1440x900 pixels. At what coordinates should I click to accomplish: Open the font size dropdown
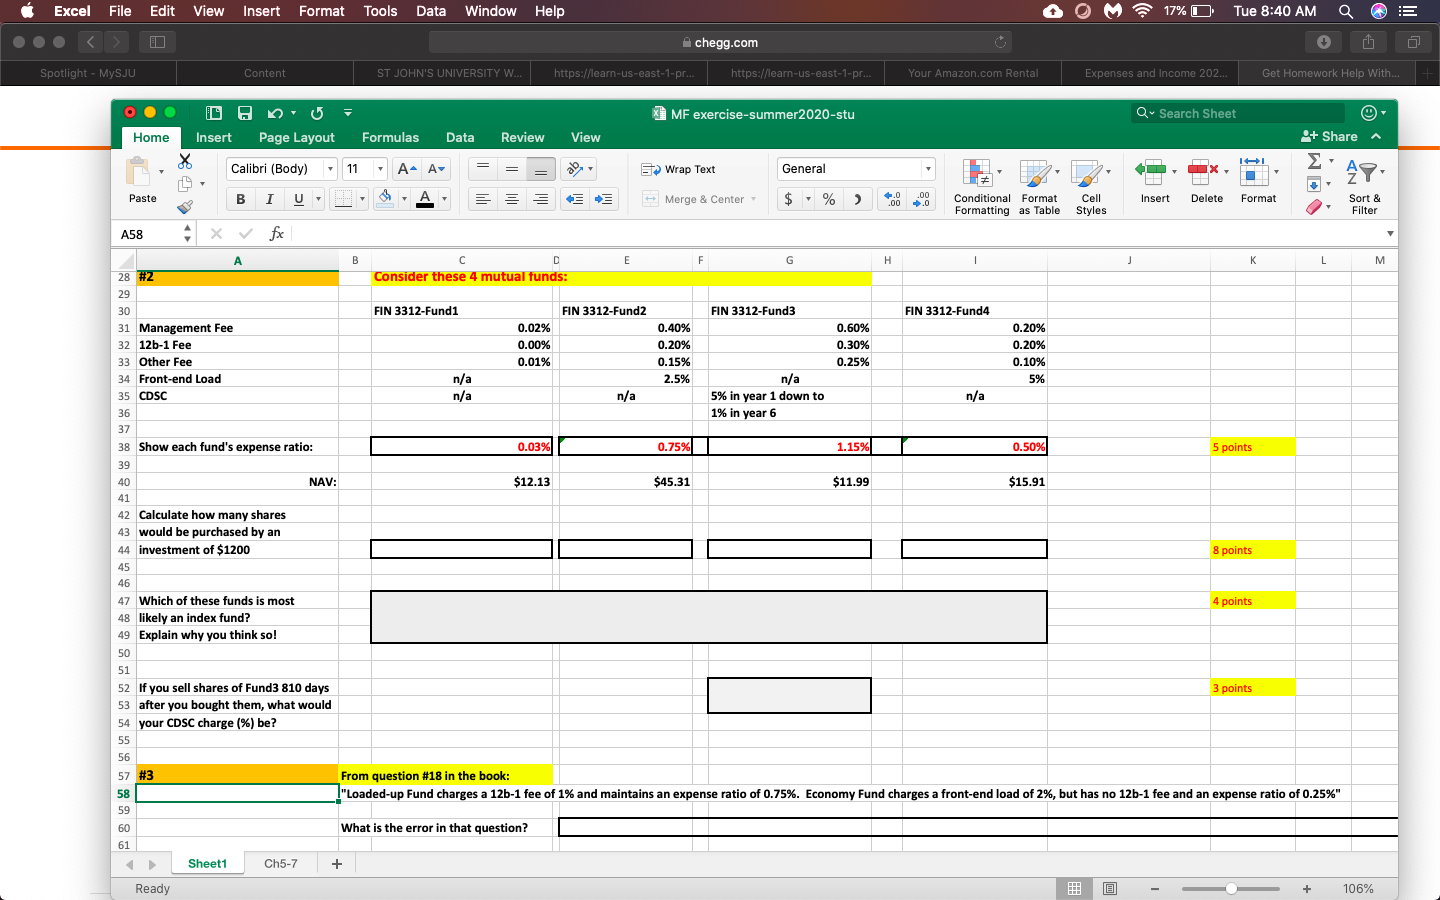click(380, 169)
